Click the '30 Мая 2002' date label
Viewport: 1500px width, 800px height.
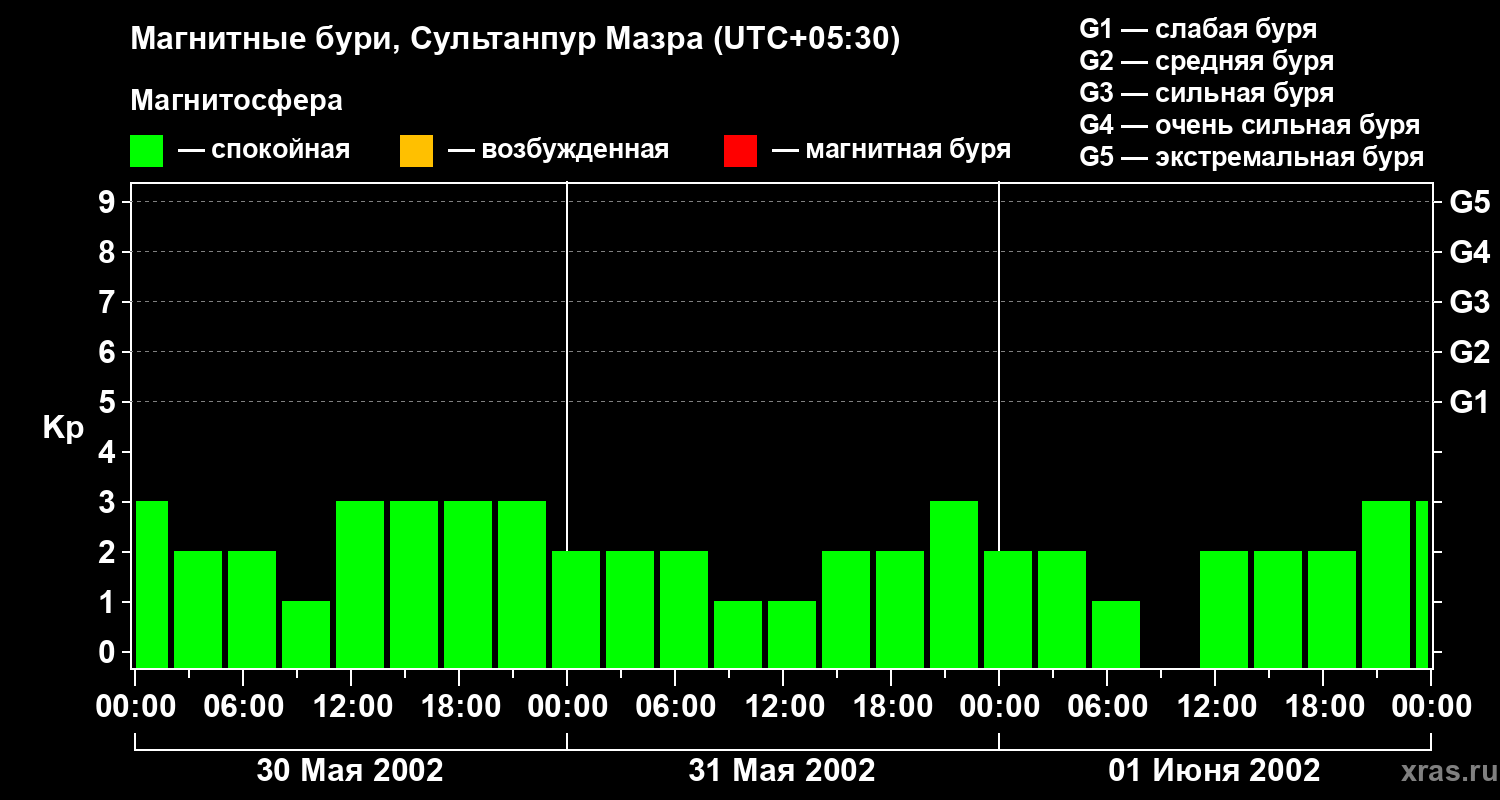click(x=350, y=771)
